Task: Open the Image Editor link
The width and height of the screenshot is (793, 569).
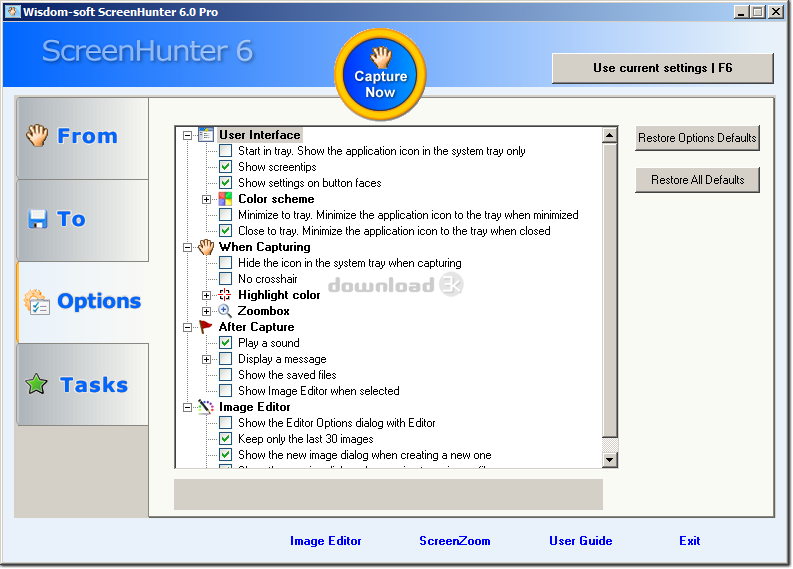Action: [326, 541]
